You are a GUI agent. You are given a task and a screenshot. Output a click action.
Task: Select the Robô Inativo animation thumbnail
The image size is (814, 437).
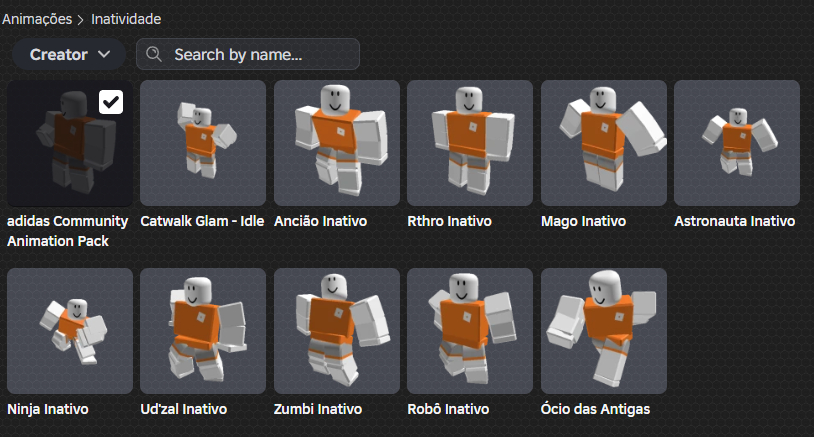[x=470, y=331]
